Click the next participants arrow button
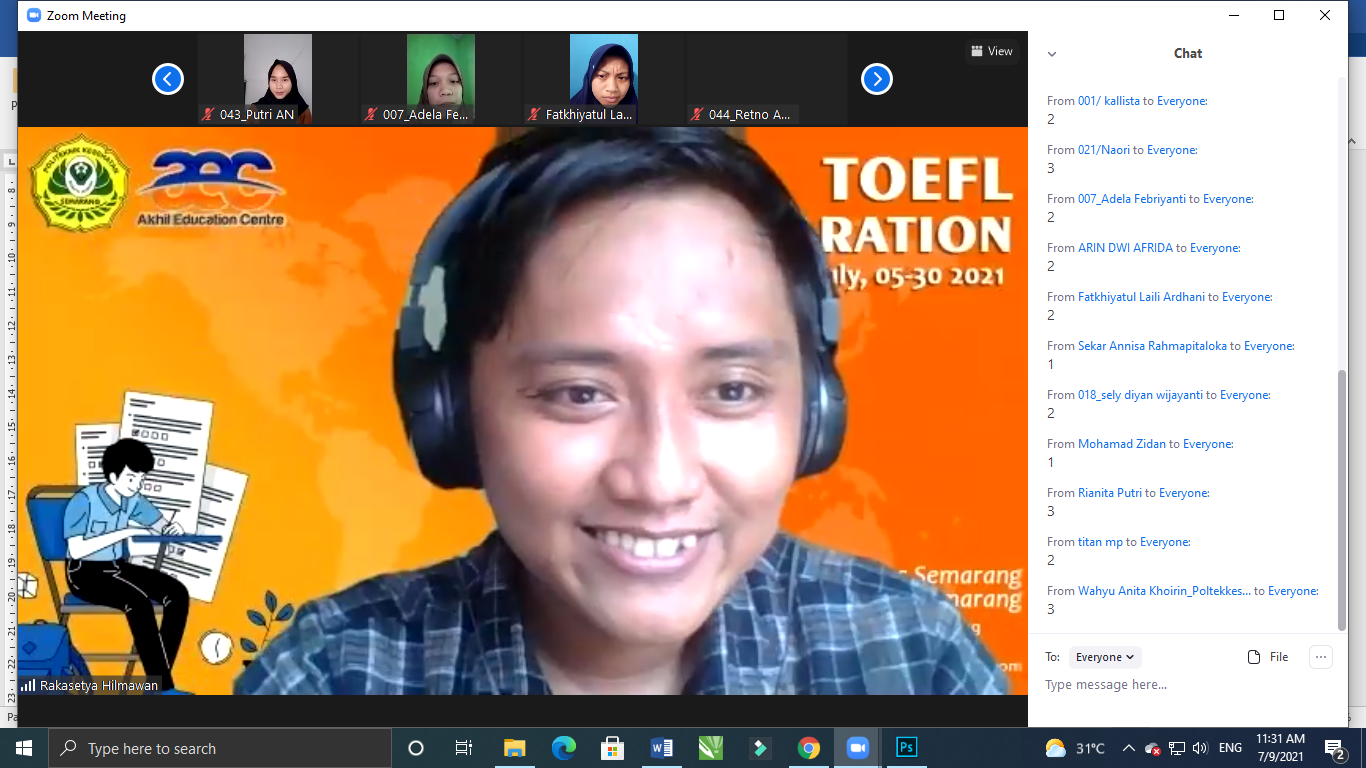 click(x=876, y=78)
